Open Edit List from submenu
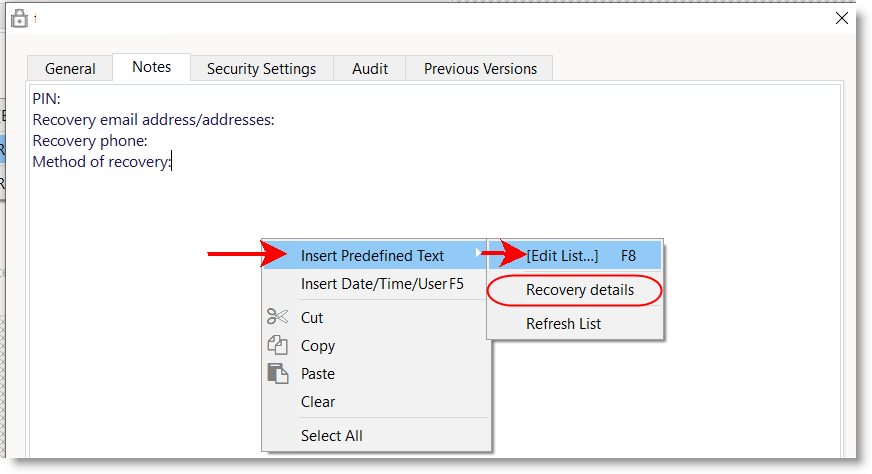Image resolution: width=872 pixels, height=474 pixels. click(x=562, y=256)
